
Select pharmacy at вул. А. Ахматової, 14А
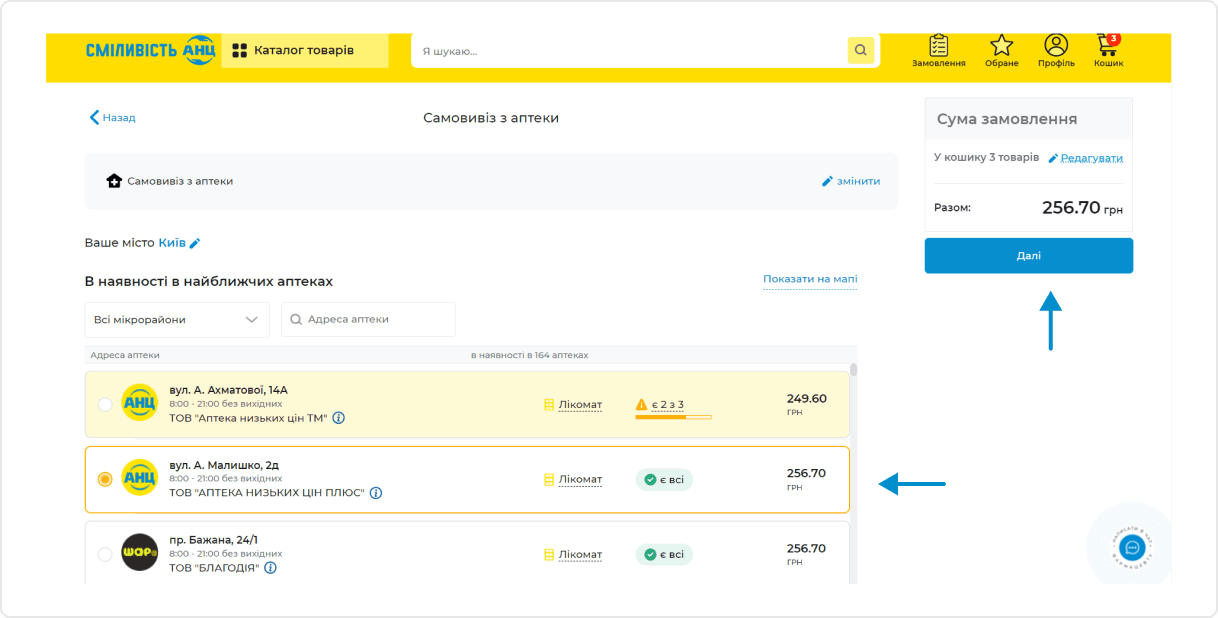(x=105, y=404)
